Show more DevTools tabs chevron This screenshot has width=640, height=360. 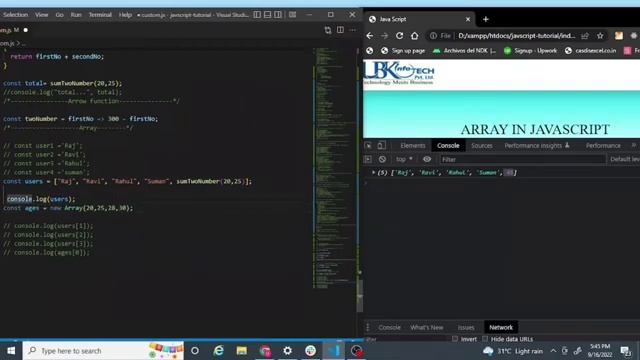tap(634, 146)
